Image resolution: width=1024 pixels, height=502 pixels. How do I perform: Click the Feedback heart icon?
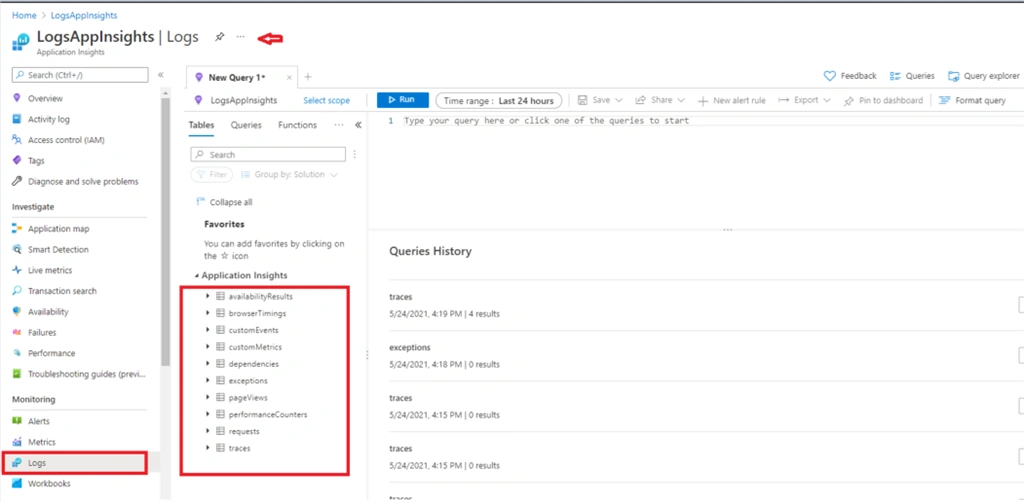point(829,76)
